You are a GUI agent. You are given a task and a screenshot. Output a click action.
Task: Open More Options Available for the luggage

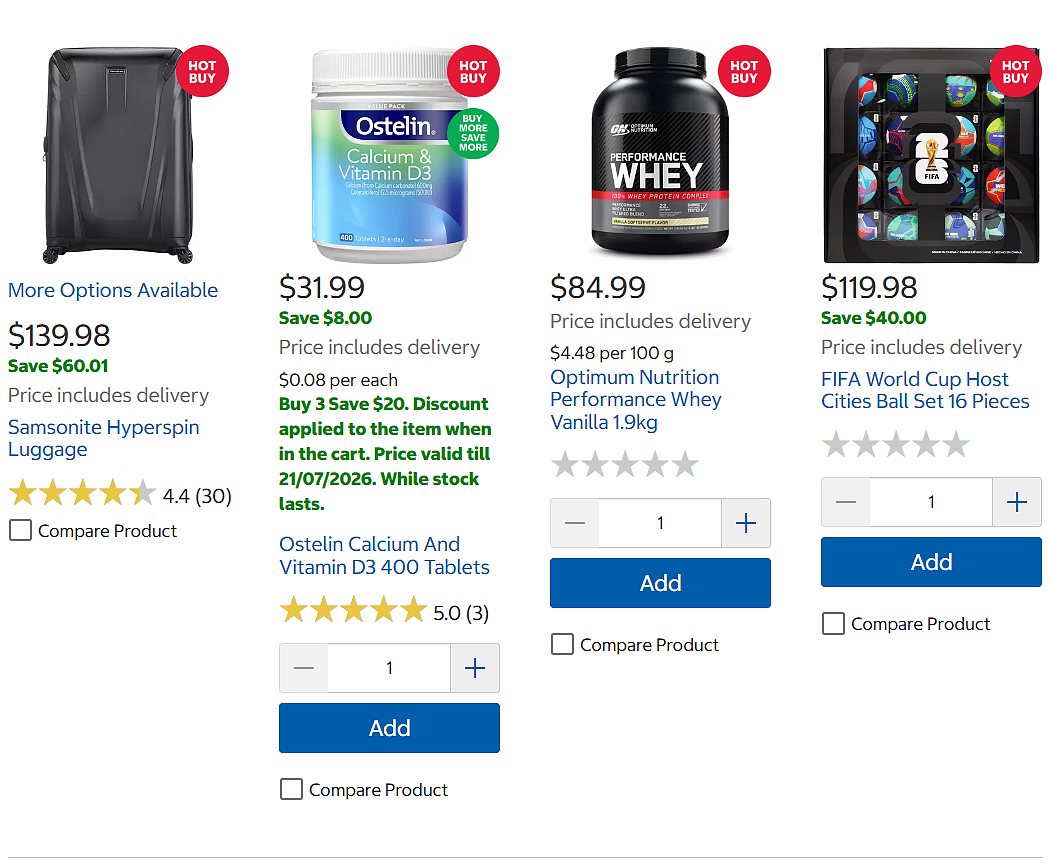tap(113, 290)
